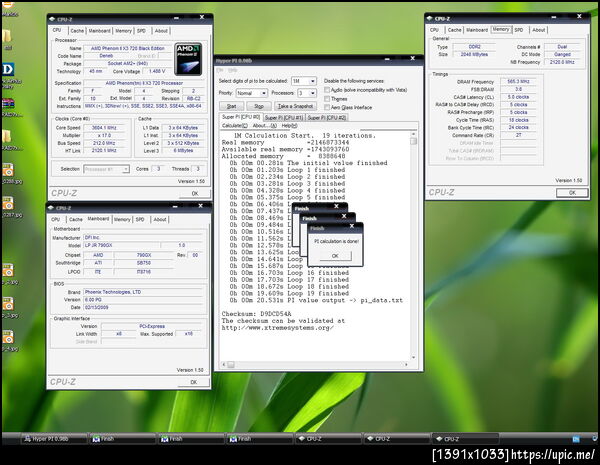
Task: Open the SPD tab in the CPU-Z processor window
Action: pos(141,31)
